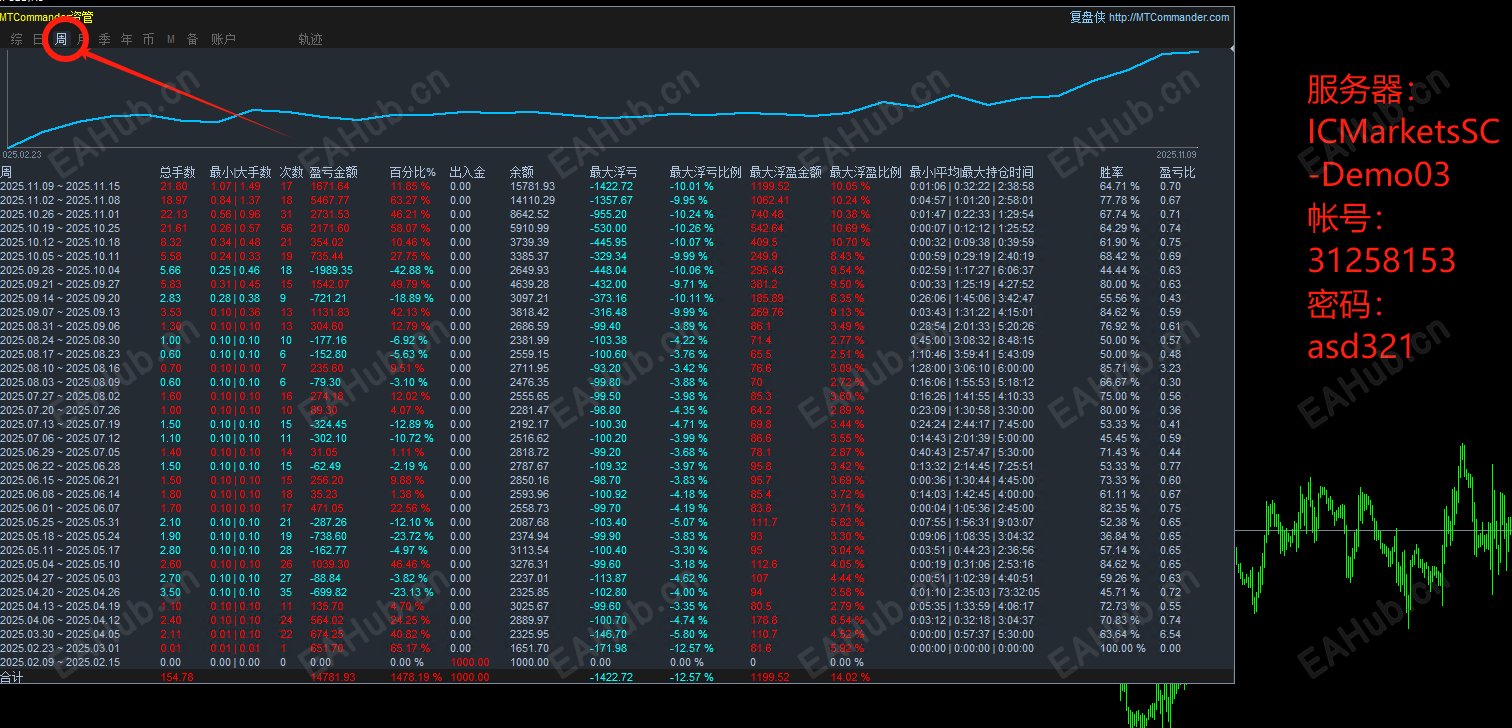The image size is (1512, 728).
Task: Click the 最大浮盈金额 column header
Action: pos(785,172)
